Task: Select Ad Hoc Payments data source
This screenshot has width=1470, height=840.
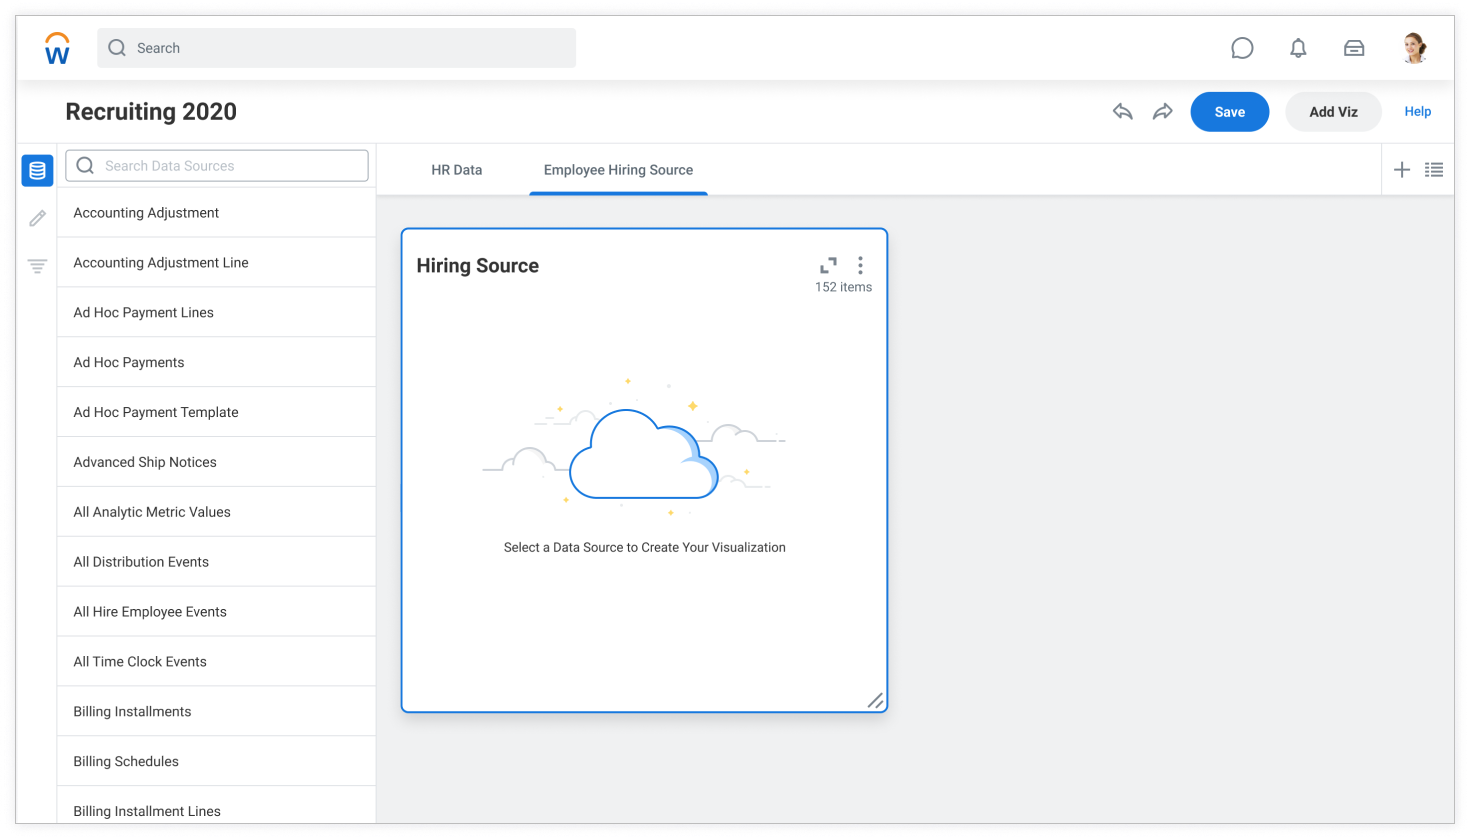Action: [x=216, y=363]
